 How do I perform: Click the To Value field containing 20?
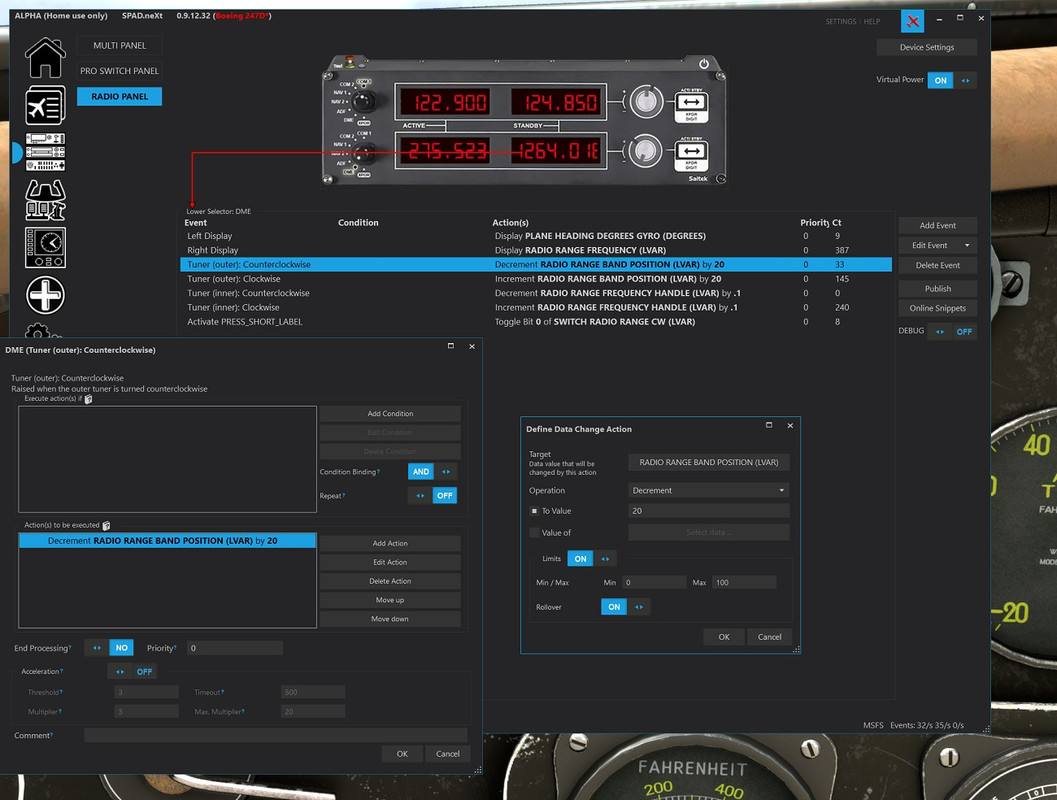tap(708, 511)
